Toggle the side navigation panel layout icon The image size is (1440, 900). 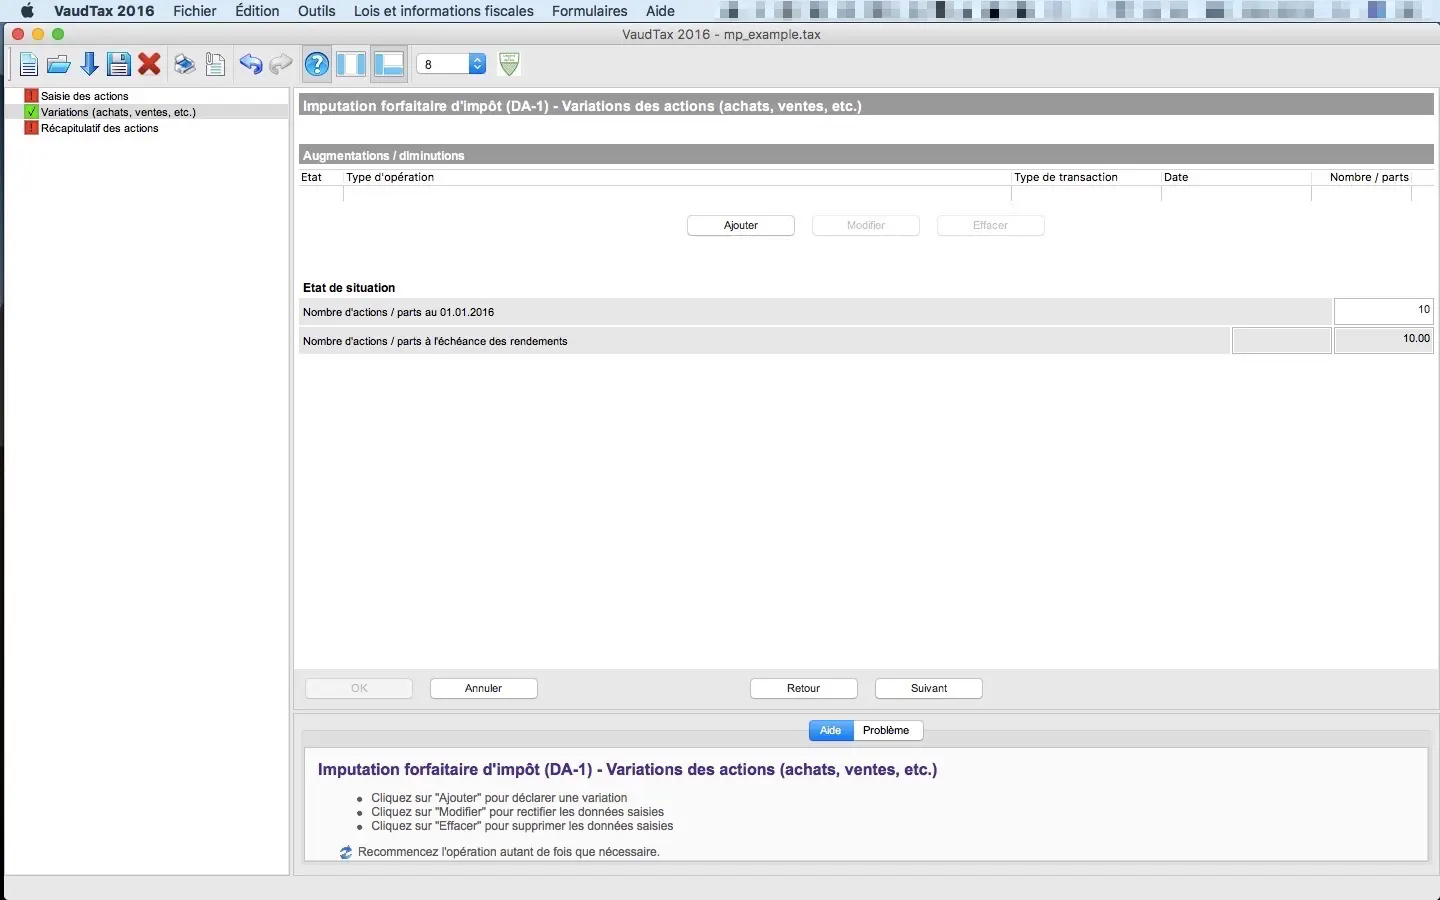point(351,65)
